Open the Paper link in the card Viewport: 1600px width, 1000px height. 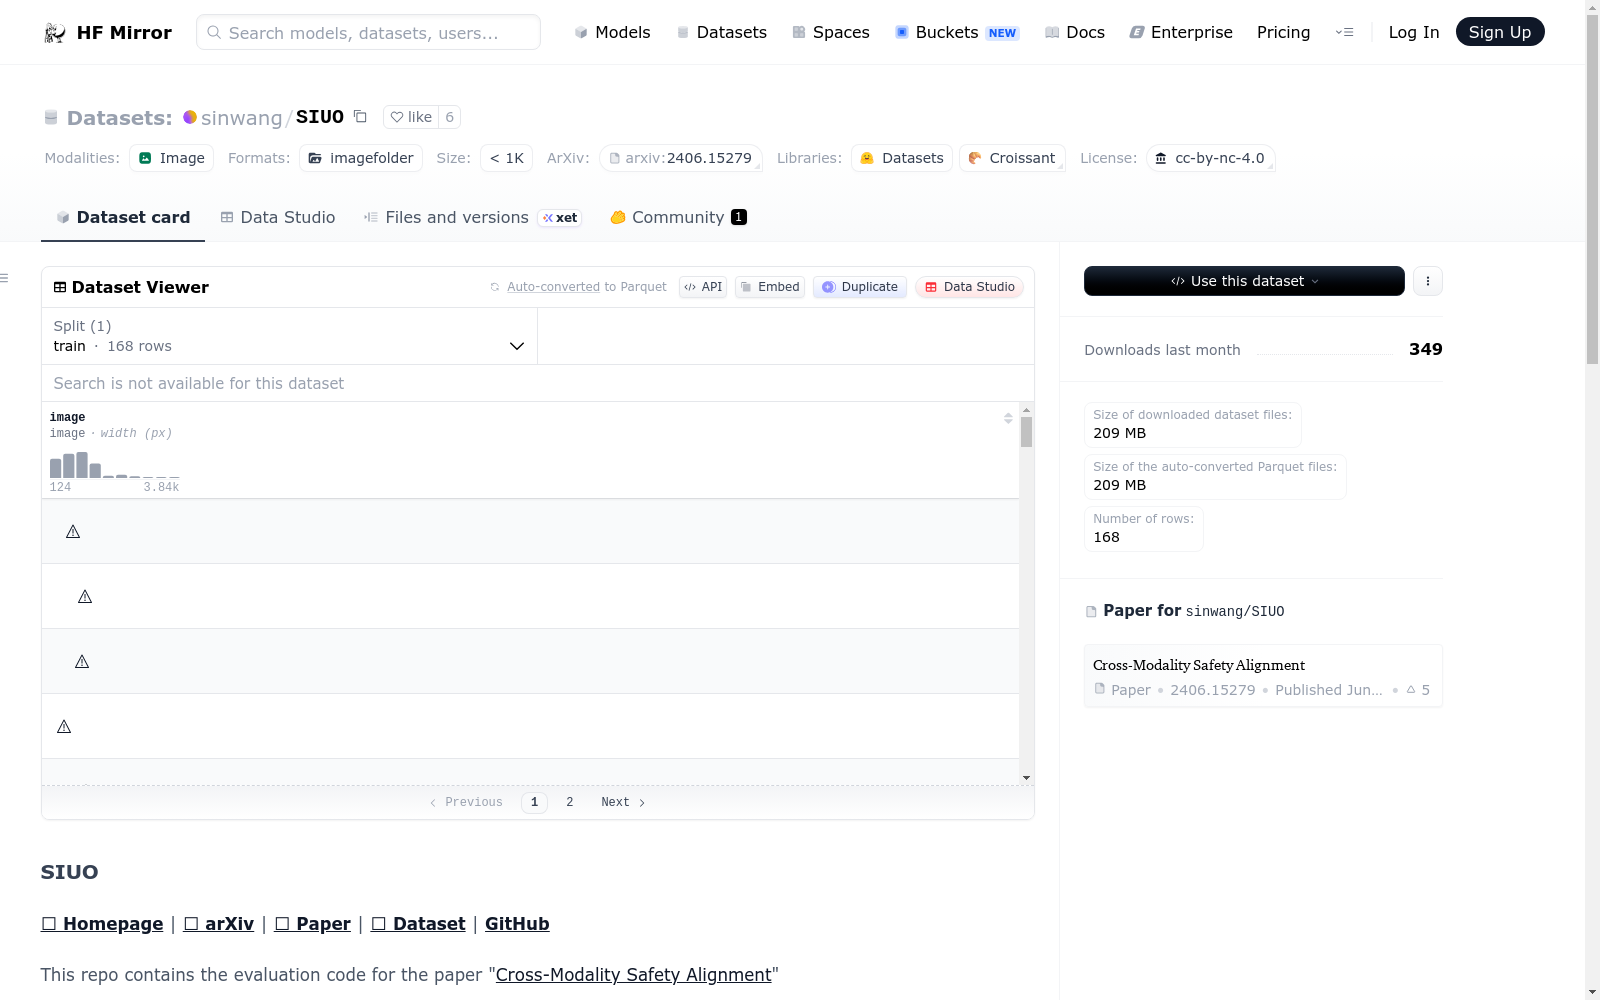(313, 924)
